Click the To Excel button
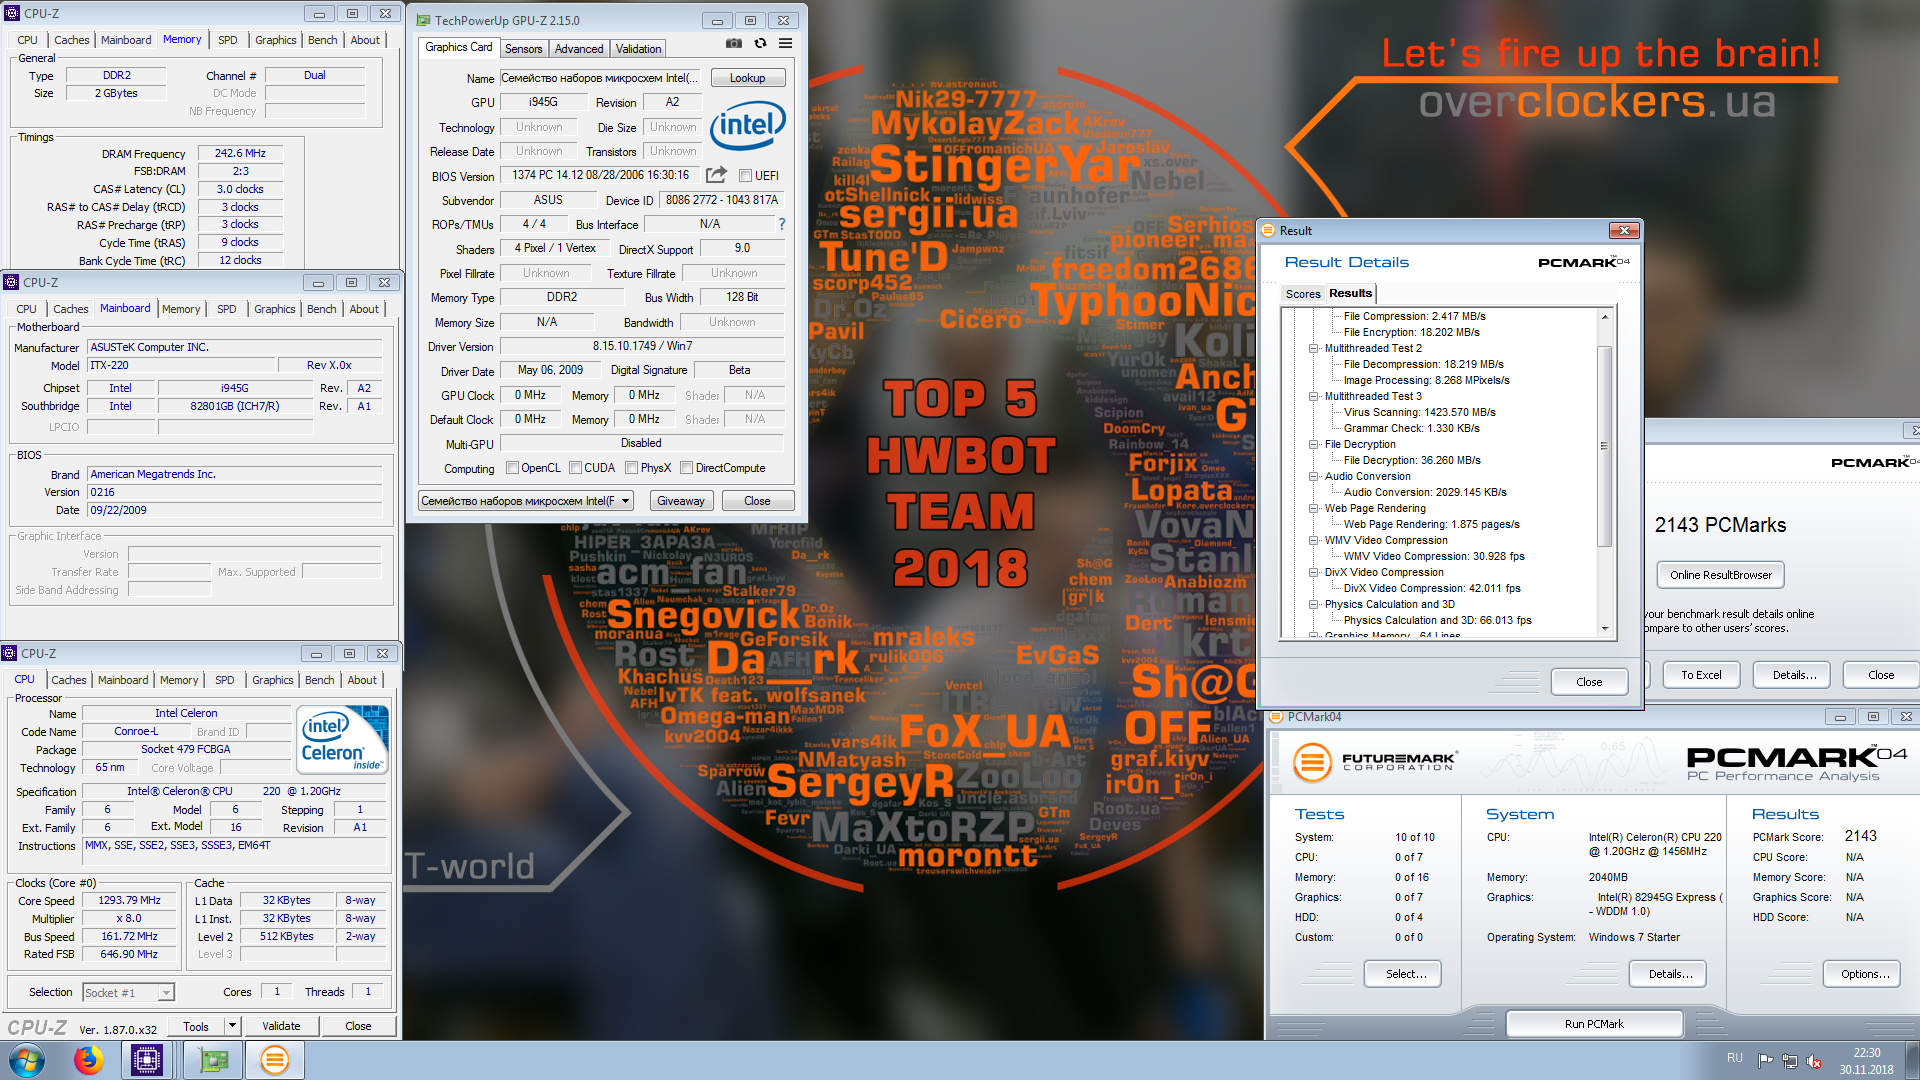 (1701, 675)
